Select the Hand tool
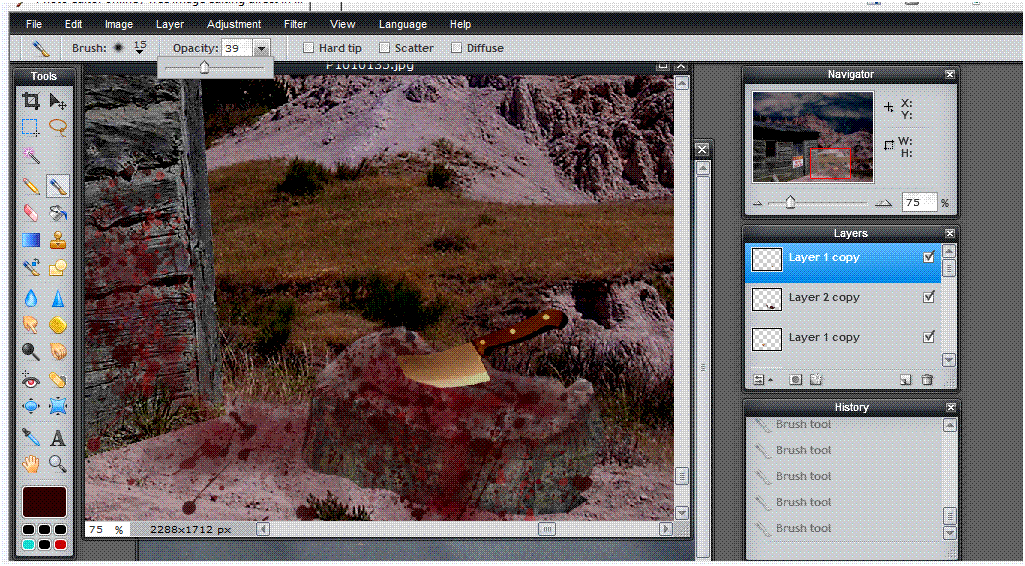 (31, 464)
